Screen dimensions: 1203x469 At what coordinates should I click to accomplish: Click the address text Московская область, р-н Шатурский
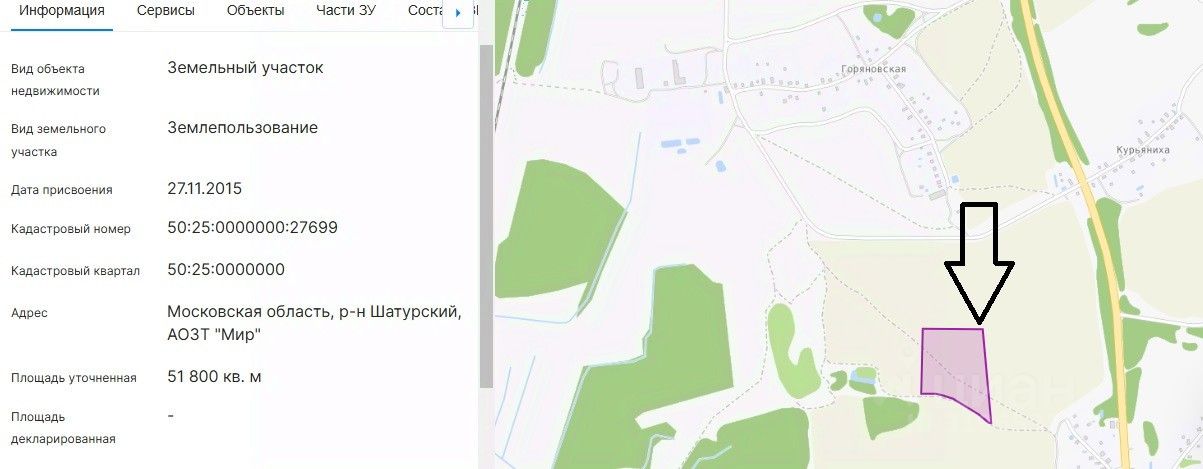coord(315,312)
